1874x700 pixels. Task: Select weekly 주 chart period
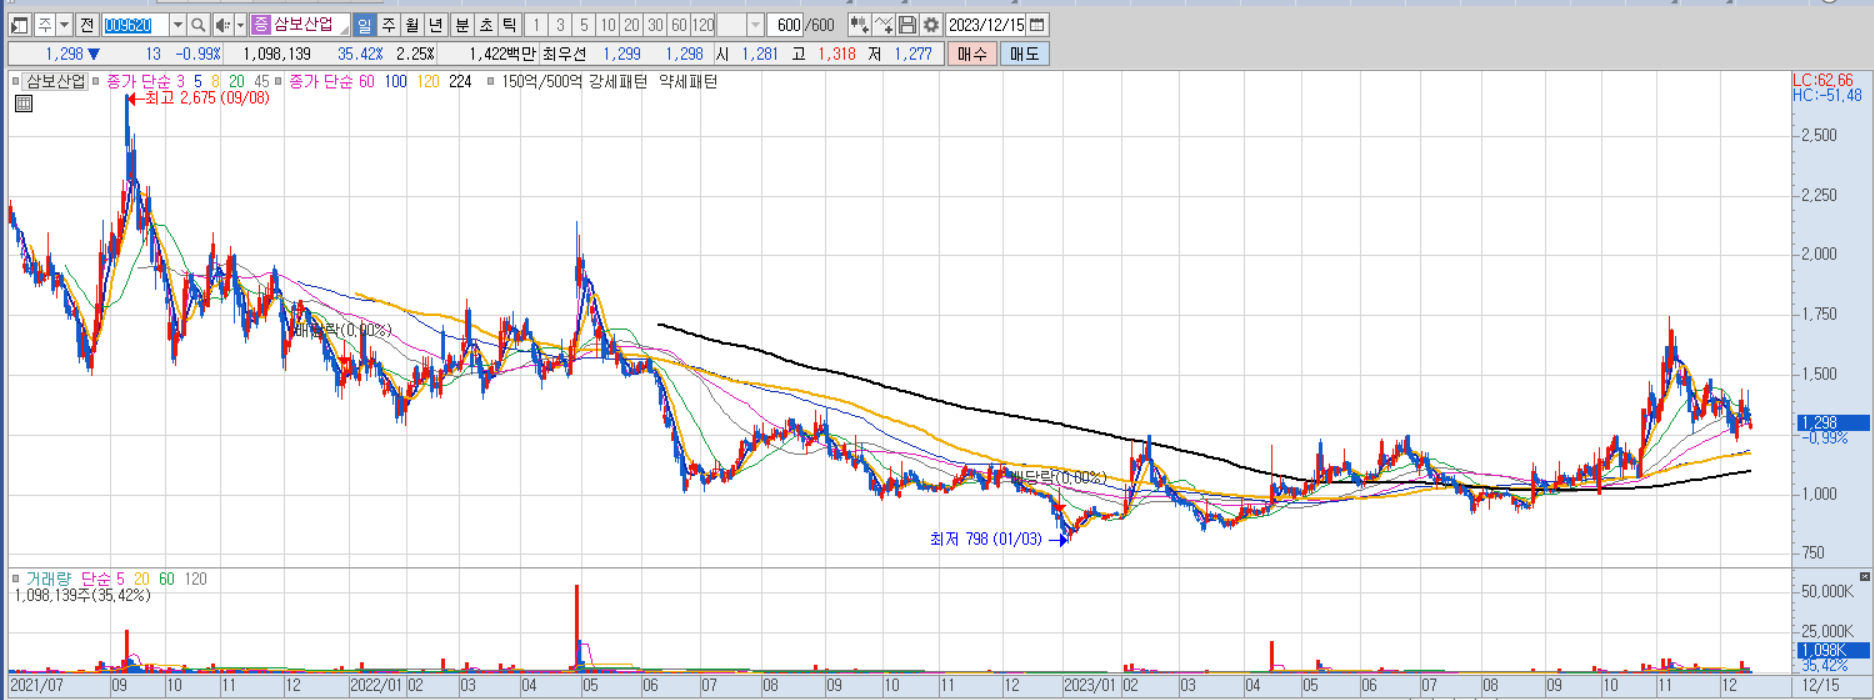[389, 25]
